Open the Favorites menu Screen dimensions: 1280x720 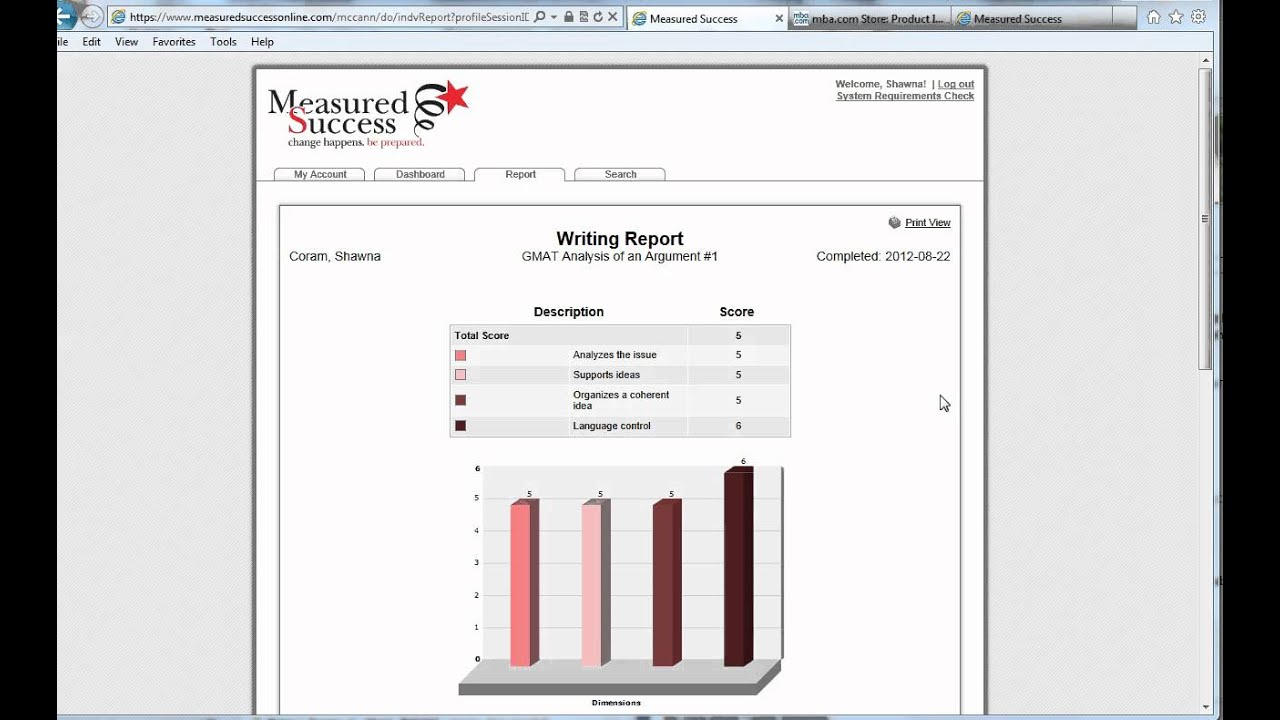click(174, 42)
